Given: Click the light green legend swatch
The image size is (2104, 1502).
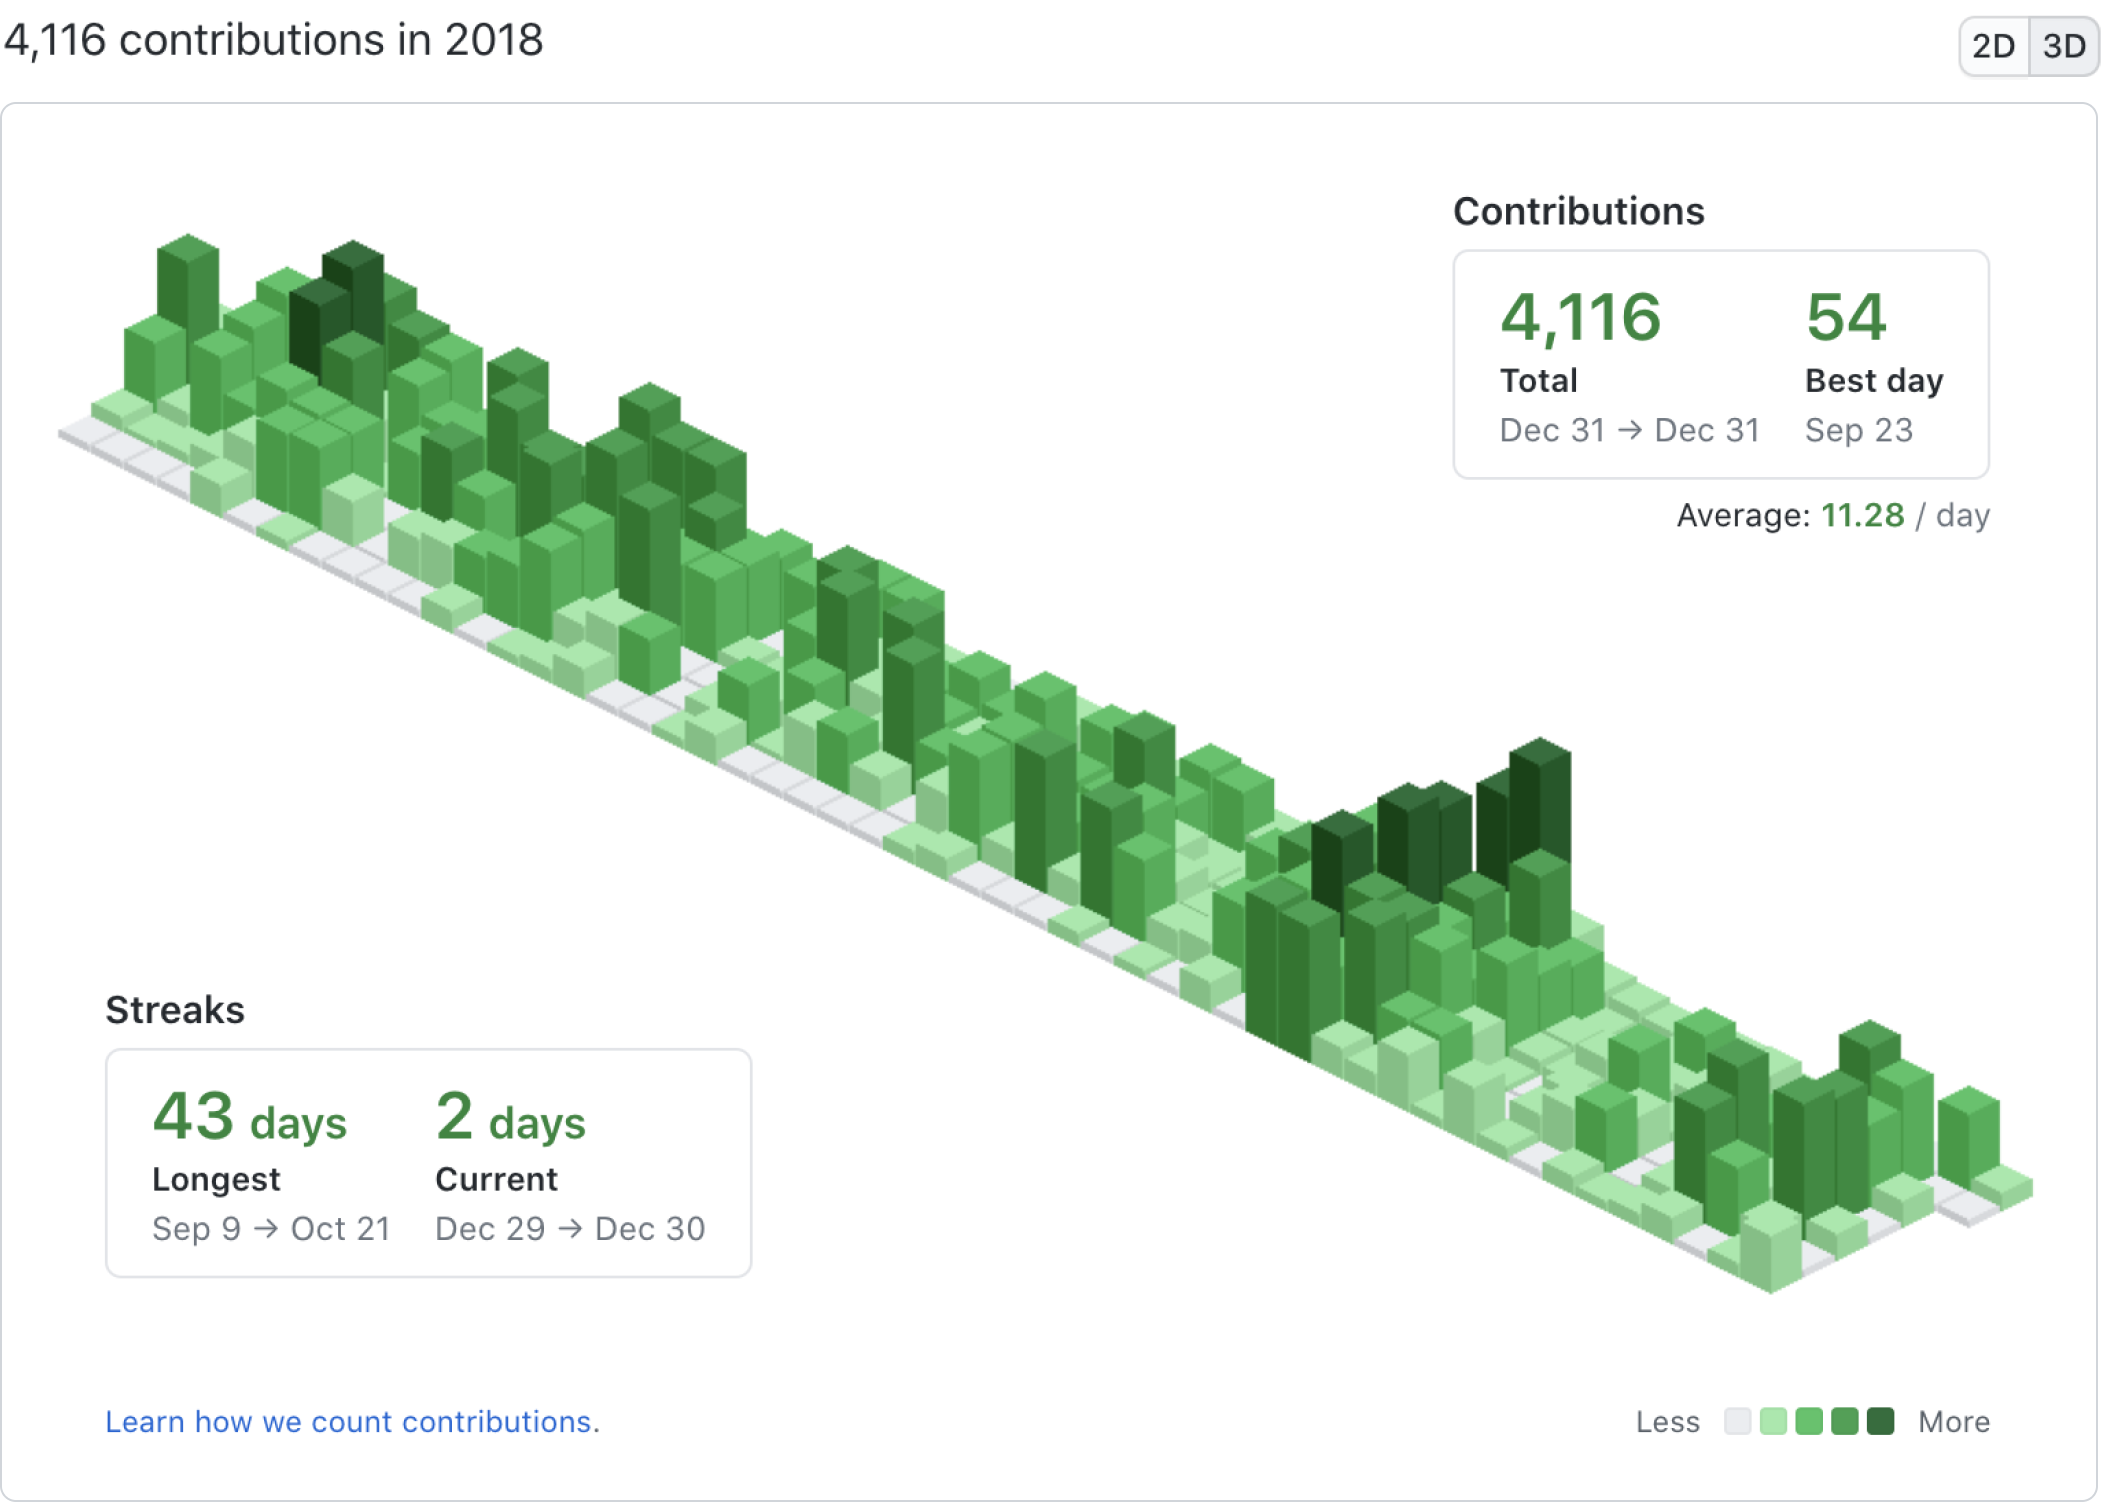Looking at the screenshot, I should click(x=1772, y=1421).
